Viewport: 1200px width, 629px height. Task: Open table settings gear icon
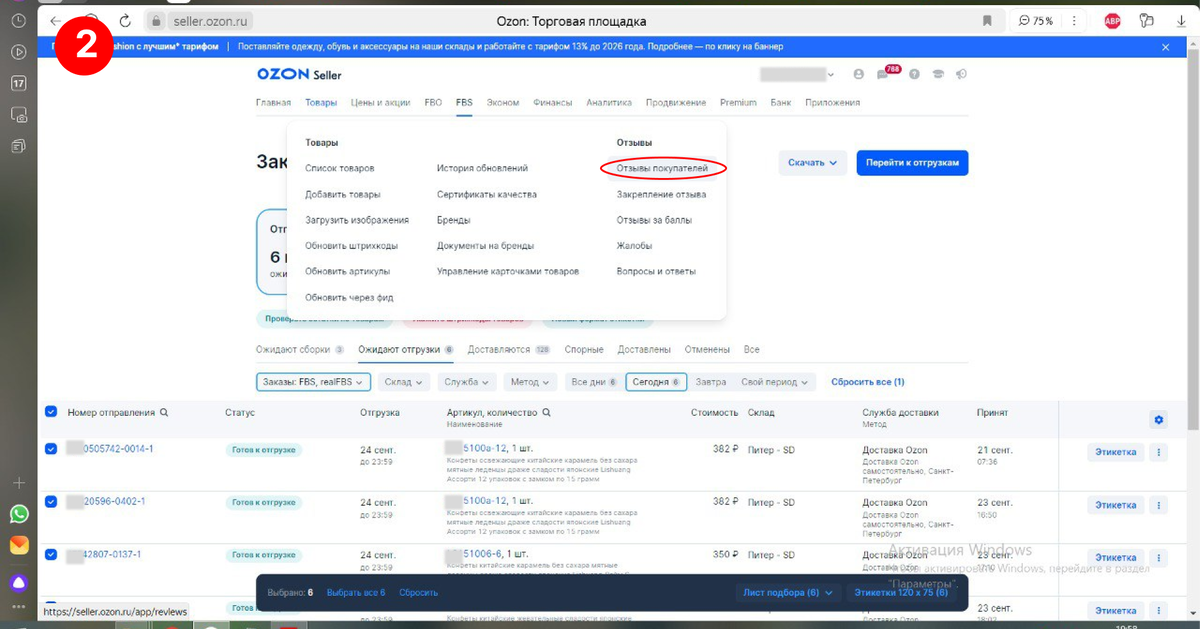1159,420
